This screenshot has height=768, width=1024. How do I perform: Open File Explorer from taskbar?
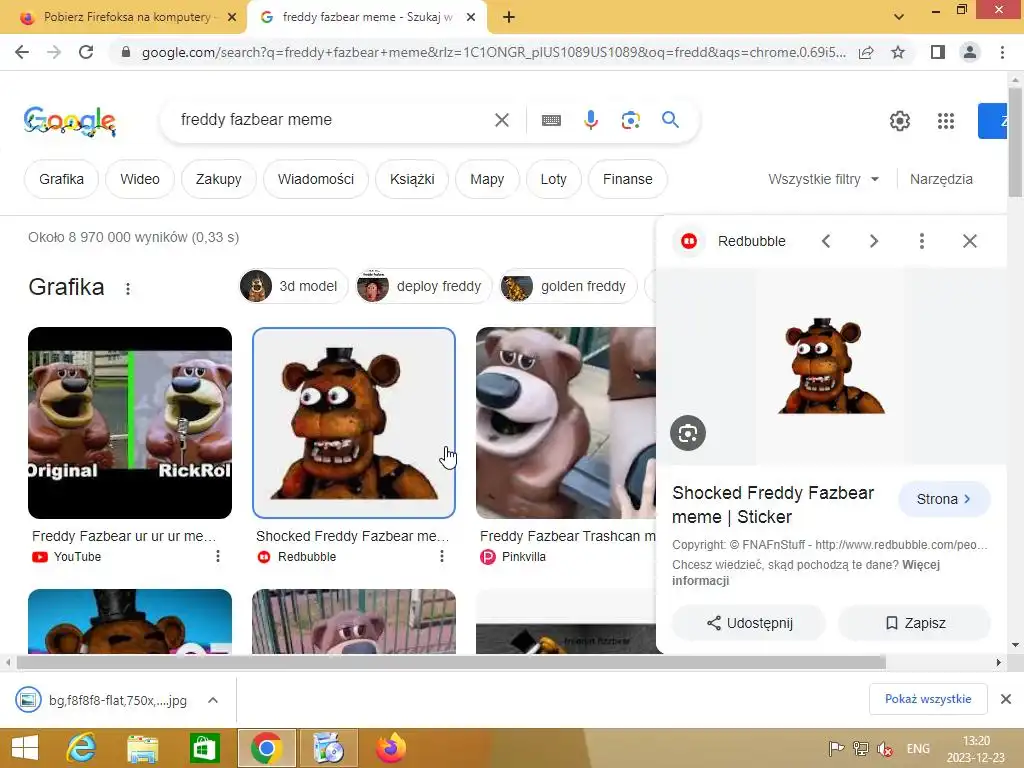pos(142,748)
